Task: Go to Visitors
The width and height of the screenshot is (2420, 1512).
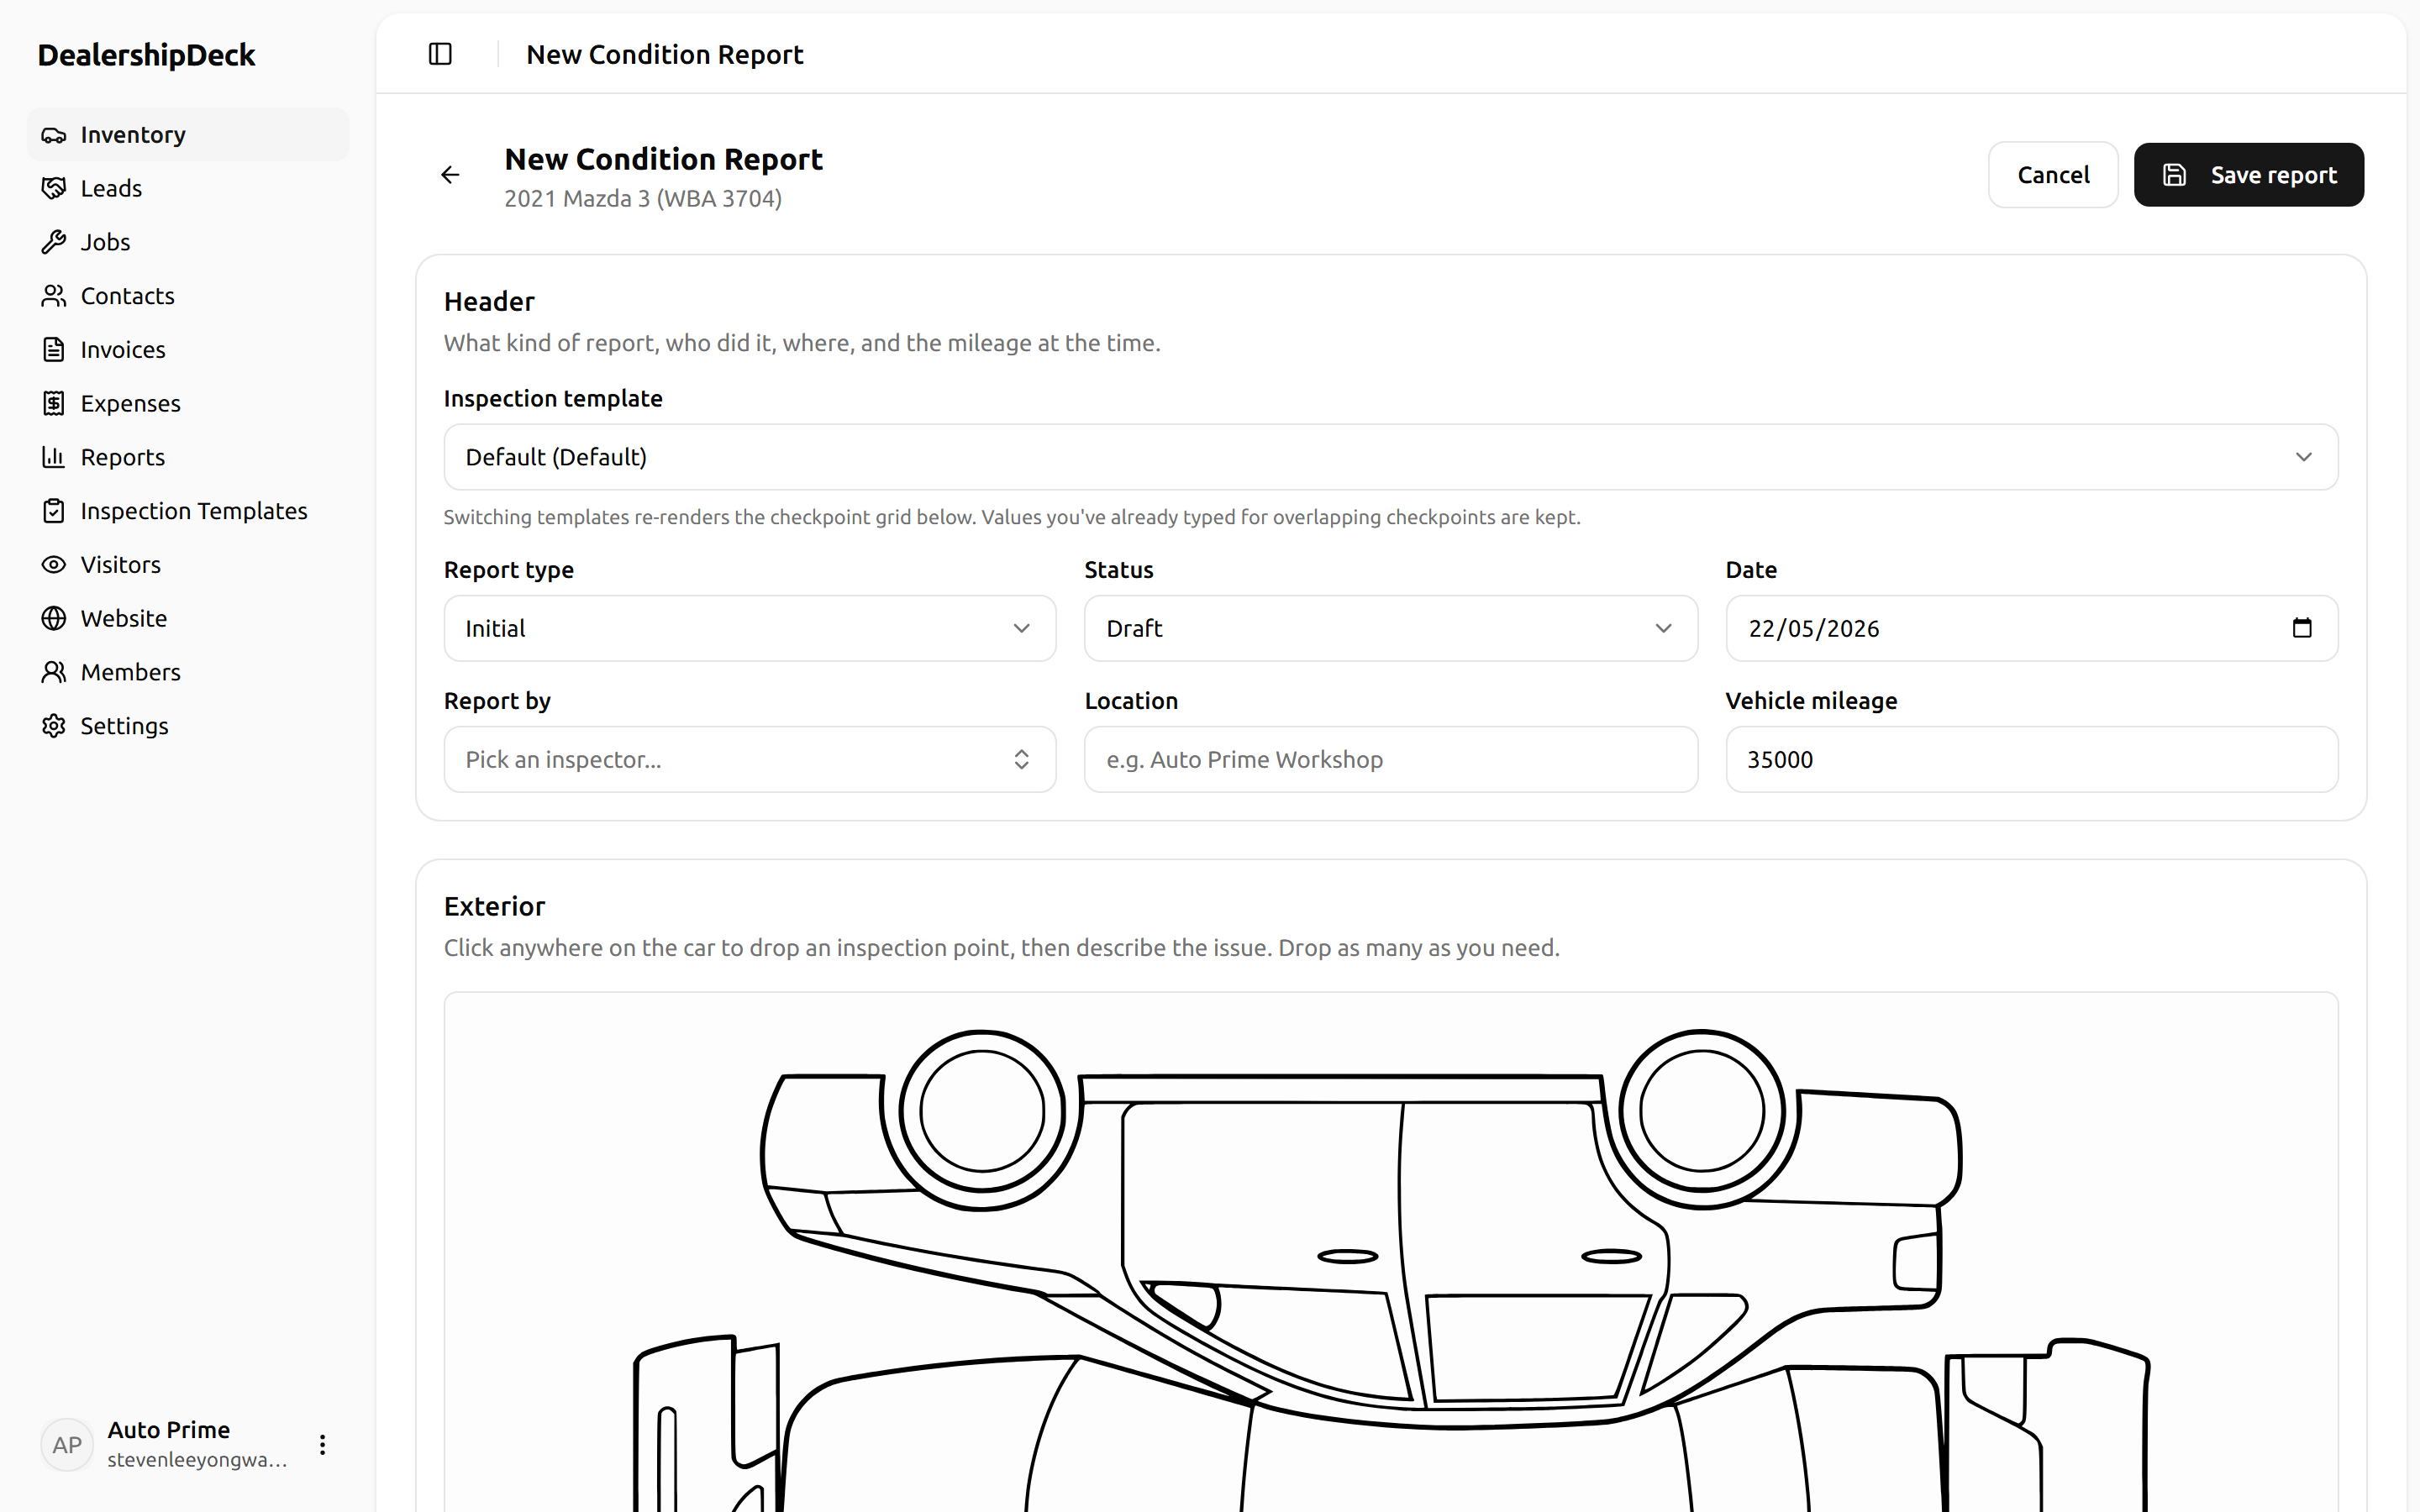Action: tap(188, 565)
